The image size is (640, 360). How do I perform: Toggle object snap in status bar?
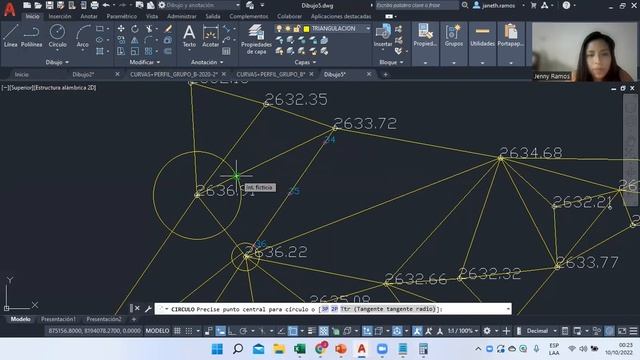293,331
